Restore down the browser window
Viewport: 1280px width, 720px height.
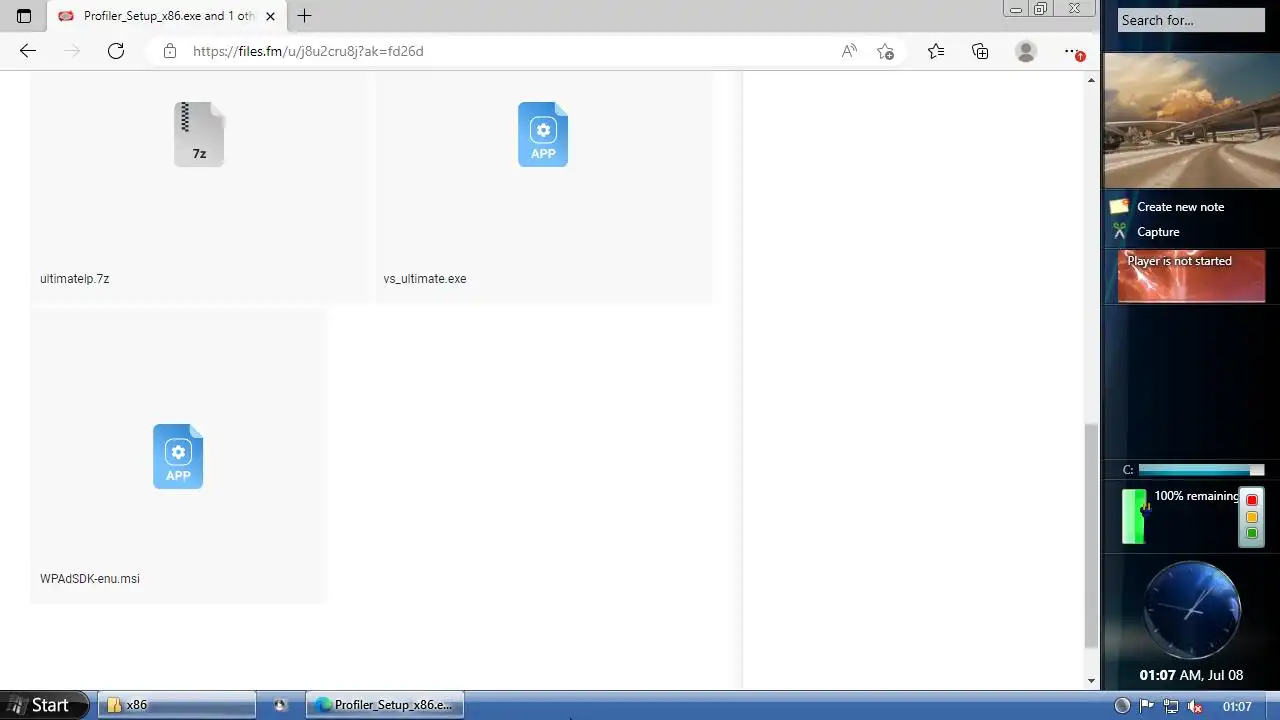coord(1041,8)
